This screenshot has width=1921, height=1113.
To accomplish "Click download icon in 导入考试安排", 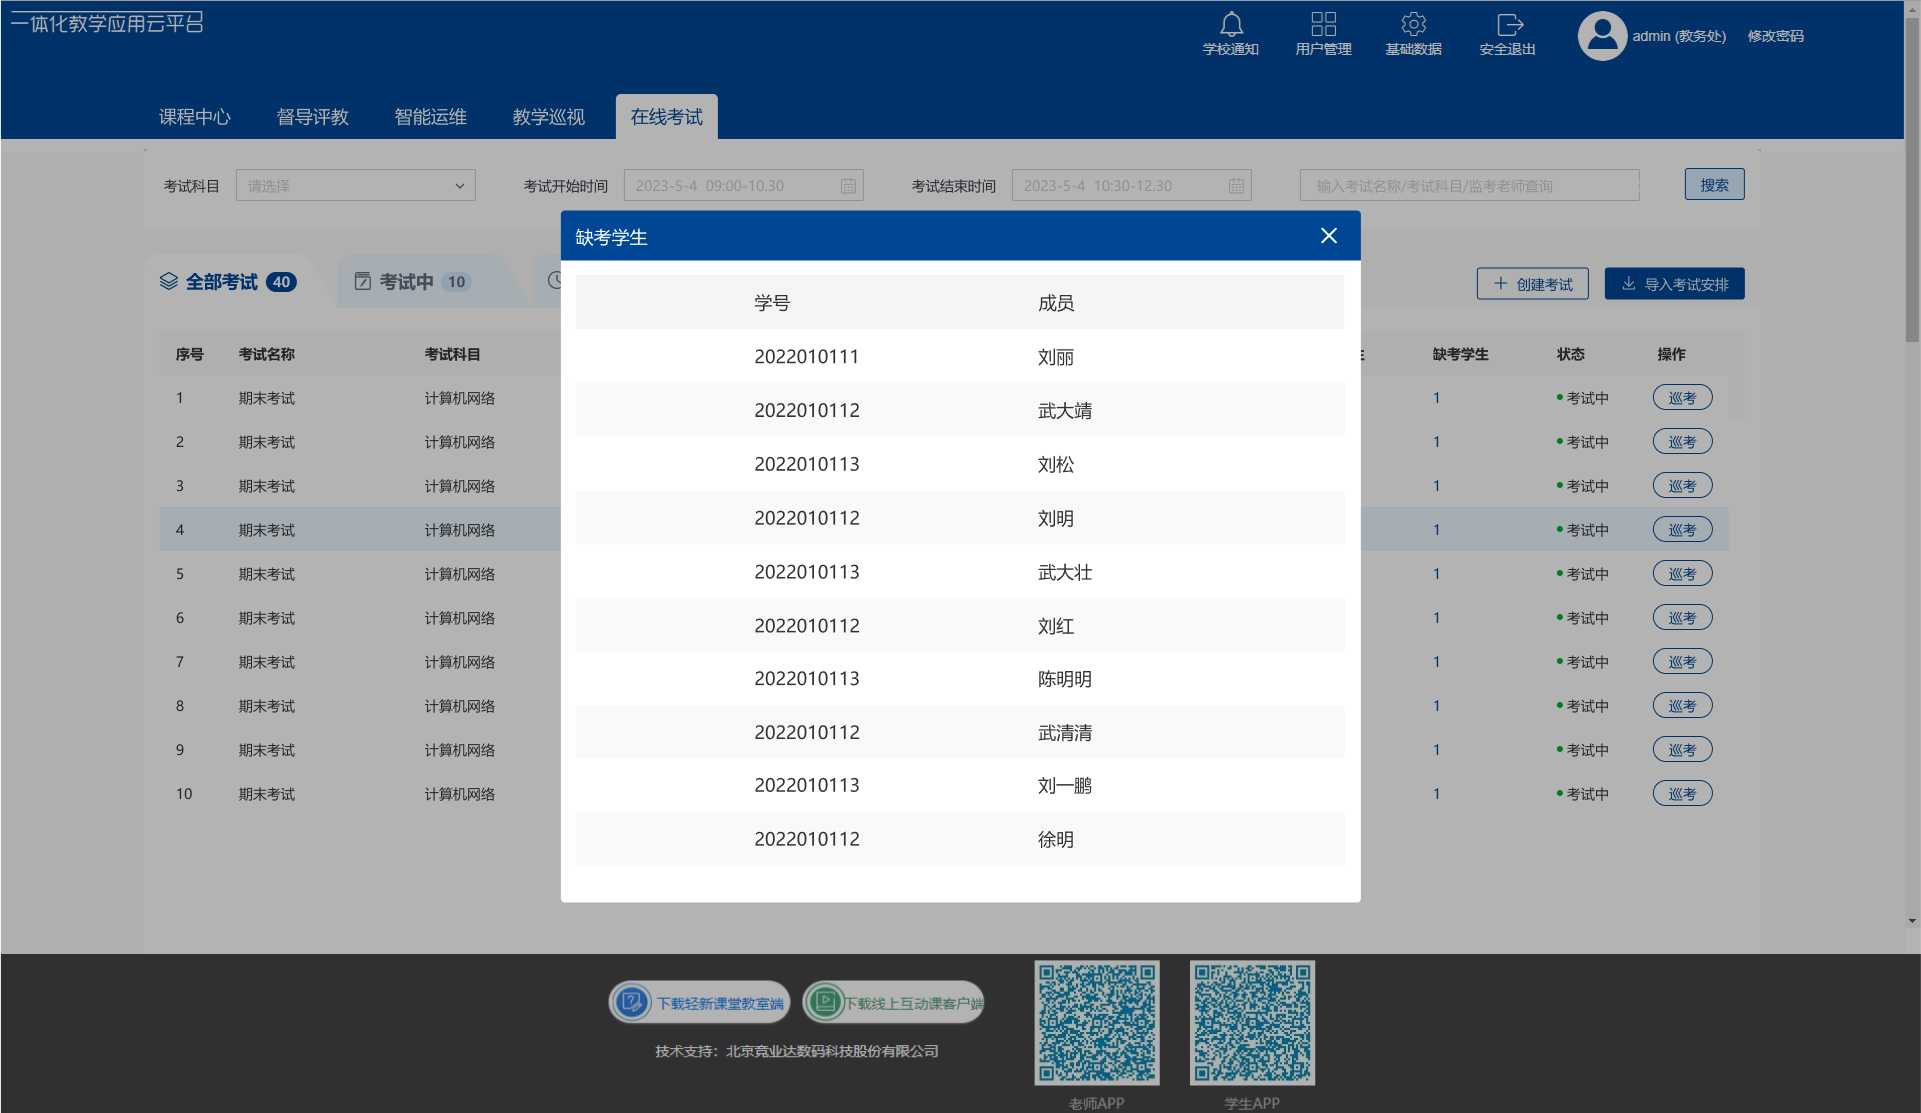I will pyautogui.click(x=1628, y=284).
